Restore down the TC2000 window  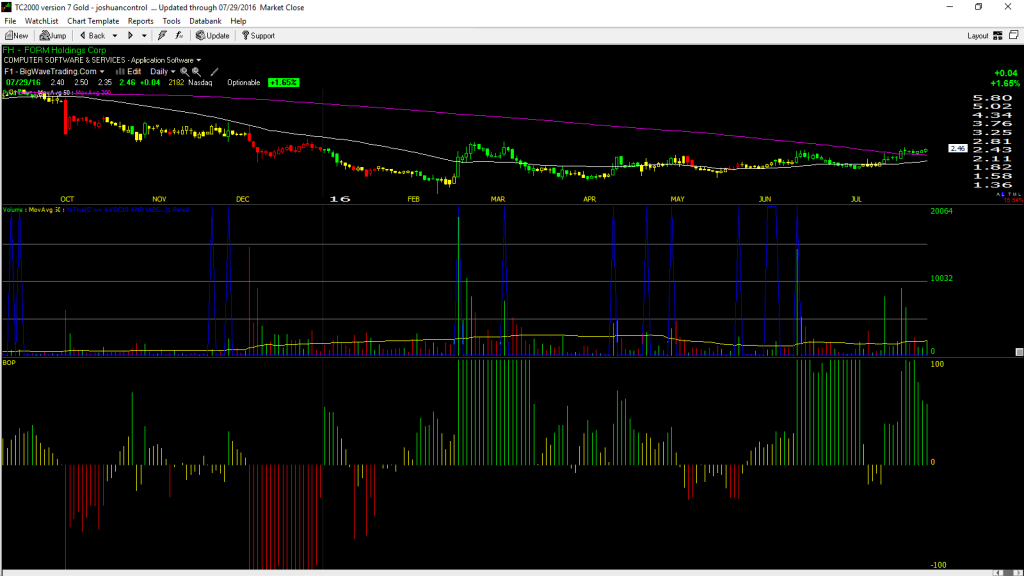(978, 7)
